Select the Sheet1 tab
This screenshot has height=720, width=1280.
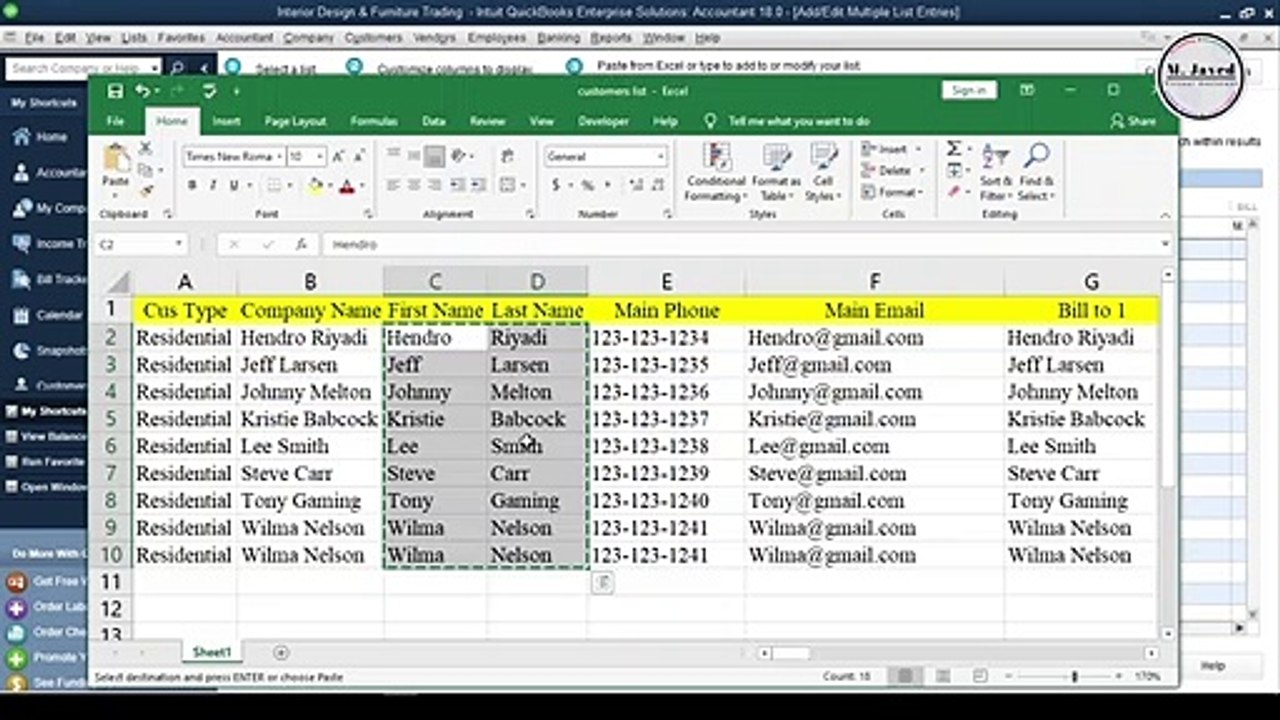[x=212, y=652]
